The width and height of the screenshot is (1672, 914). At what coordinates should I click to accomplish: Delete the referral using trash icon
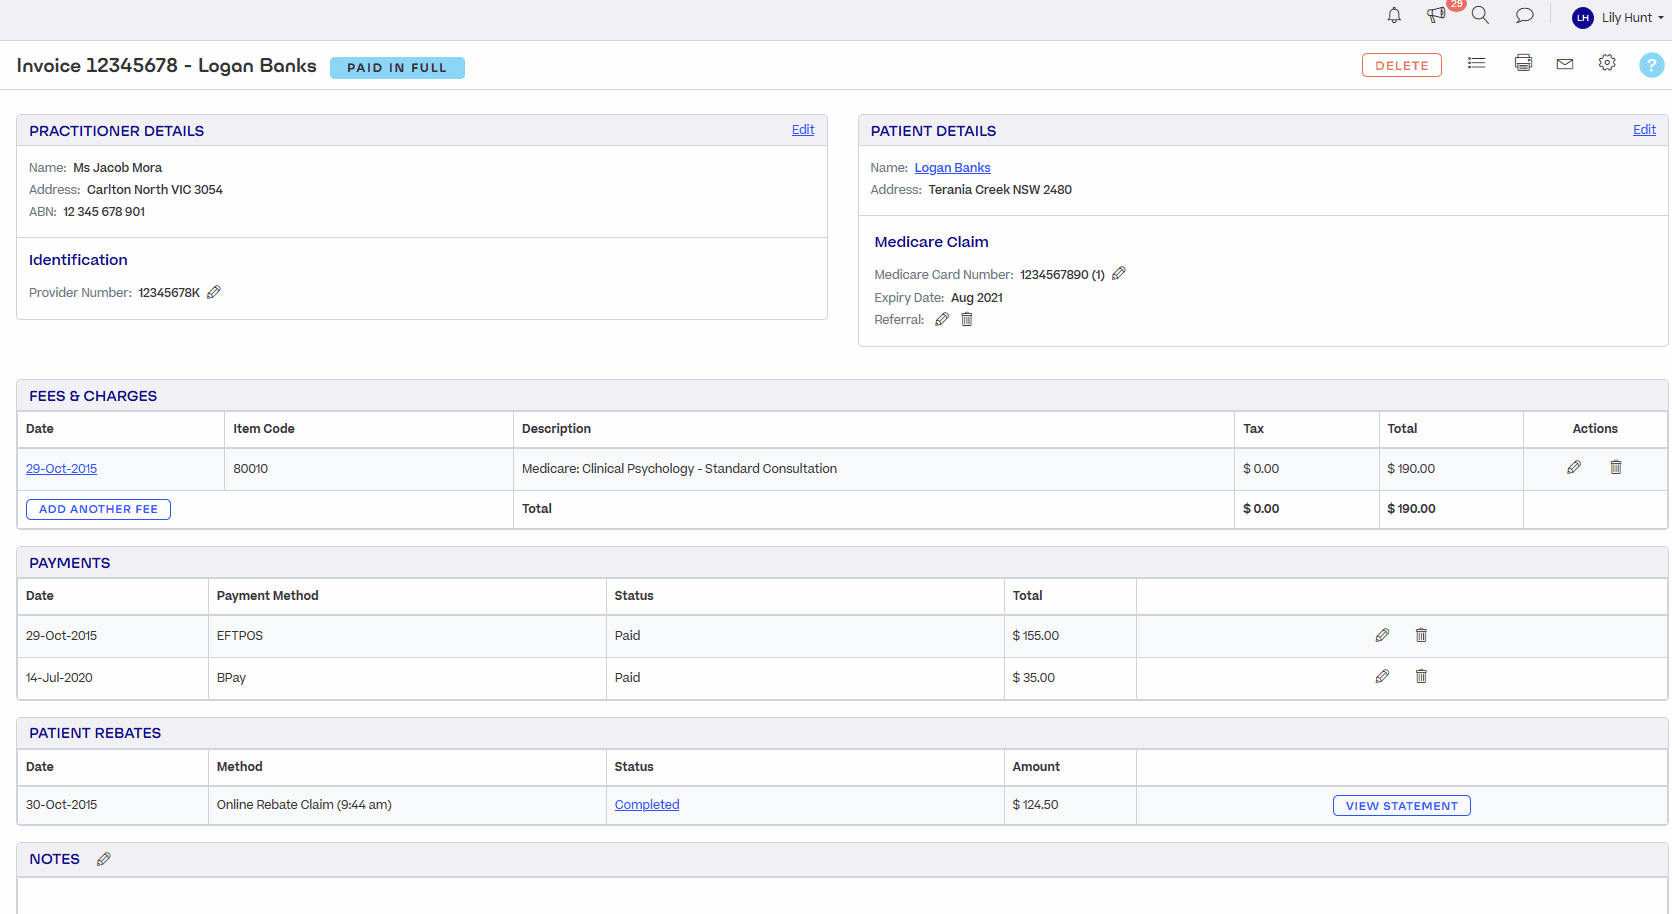pos(967,320)
